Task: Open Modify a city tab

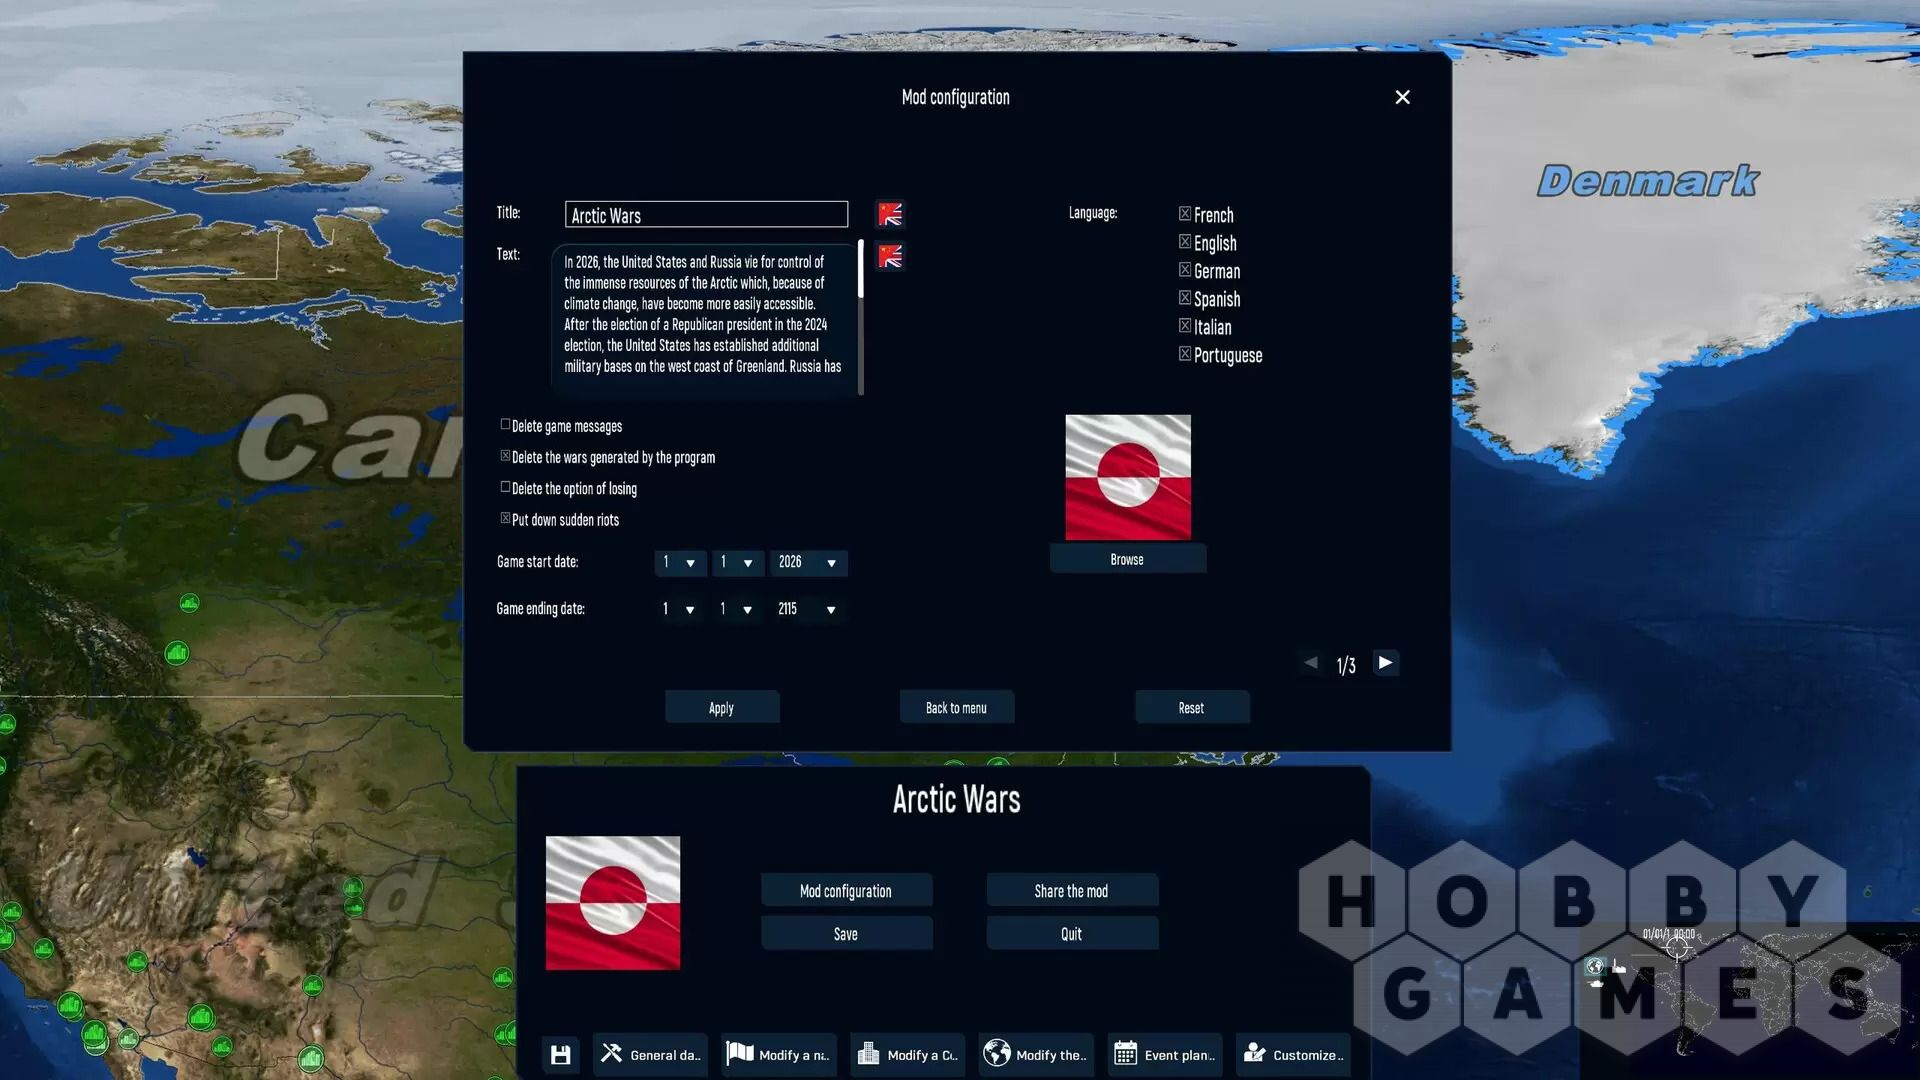Action: click(x=907, y=1054)
